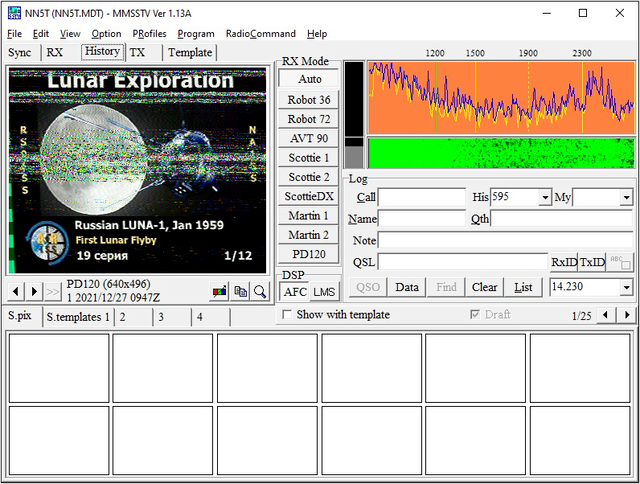The width and height of the screenshot is (640, 484).
Task: Open the RadioCommand menu
Action: pyautogui.click(x=260, y=33)
